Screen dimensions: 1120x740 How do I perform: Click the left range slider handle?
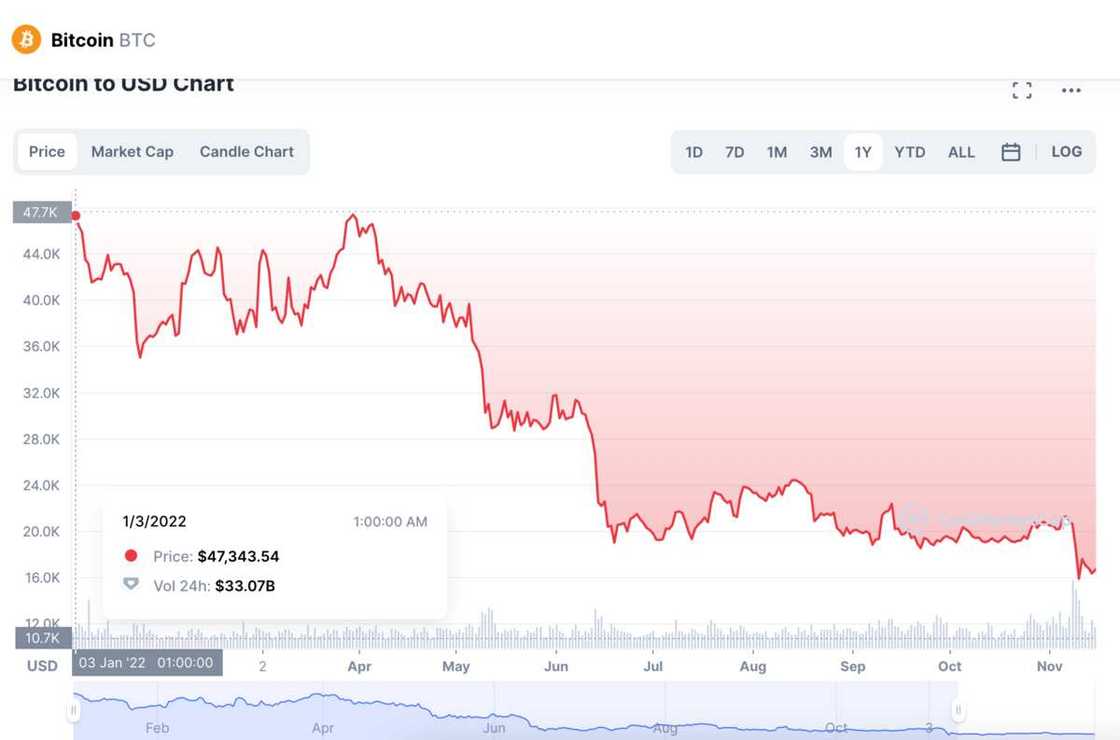[x=73, y=711]
